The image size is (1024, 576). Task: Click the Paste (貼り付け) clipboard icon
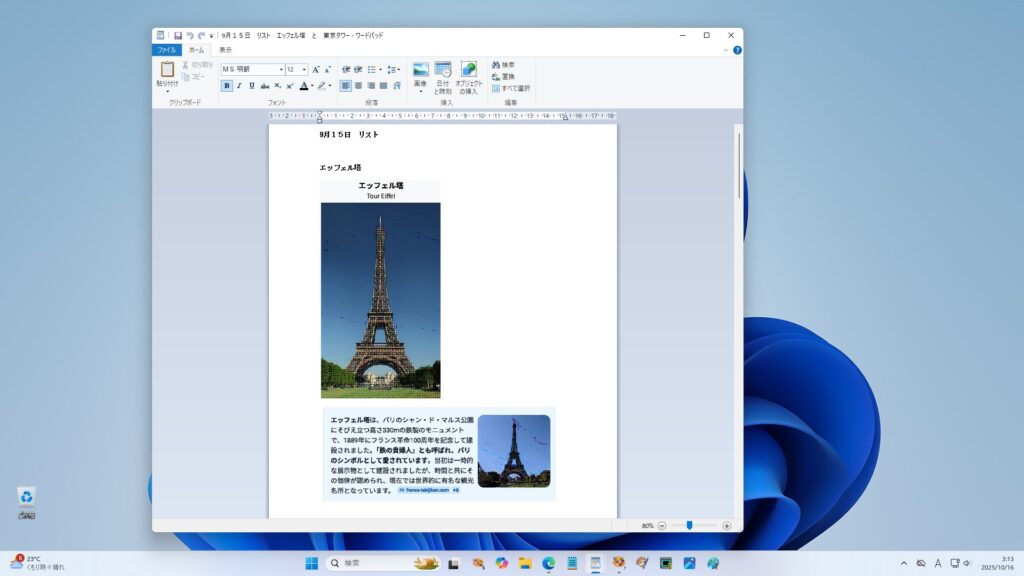pyautogui.click(x=167, y=70)
